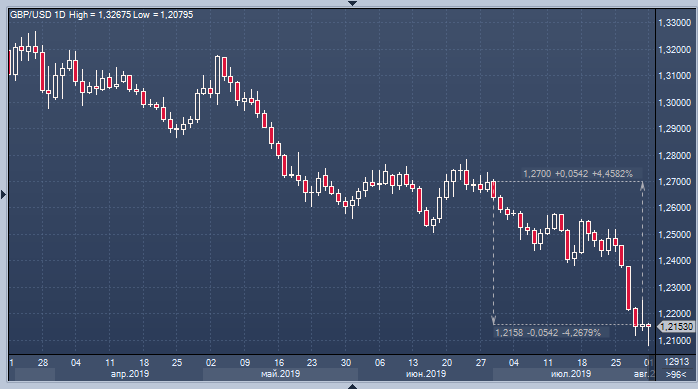
Task: Click the 1,33000 price axis label
Action: pyautogui.click(x=674, y=23)
